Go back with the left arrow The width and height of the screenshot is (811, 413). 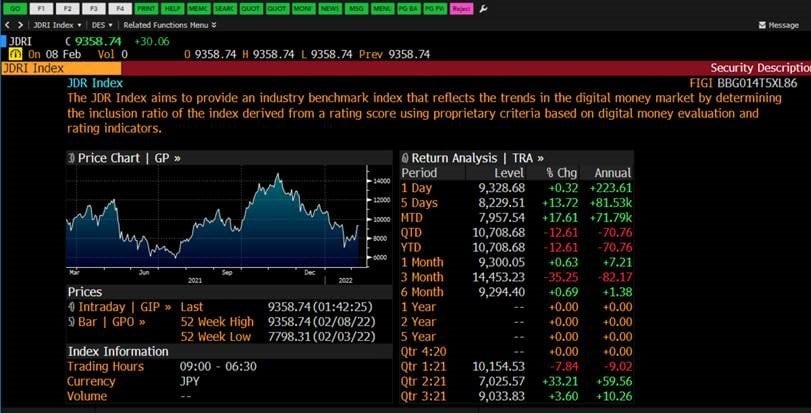click(7, 25)
